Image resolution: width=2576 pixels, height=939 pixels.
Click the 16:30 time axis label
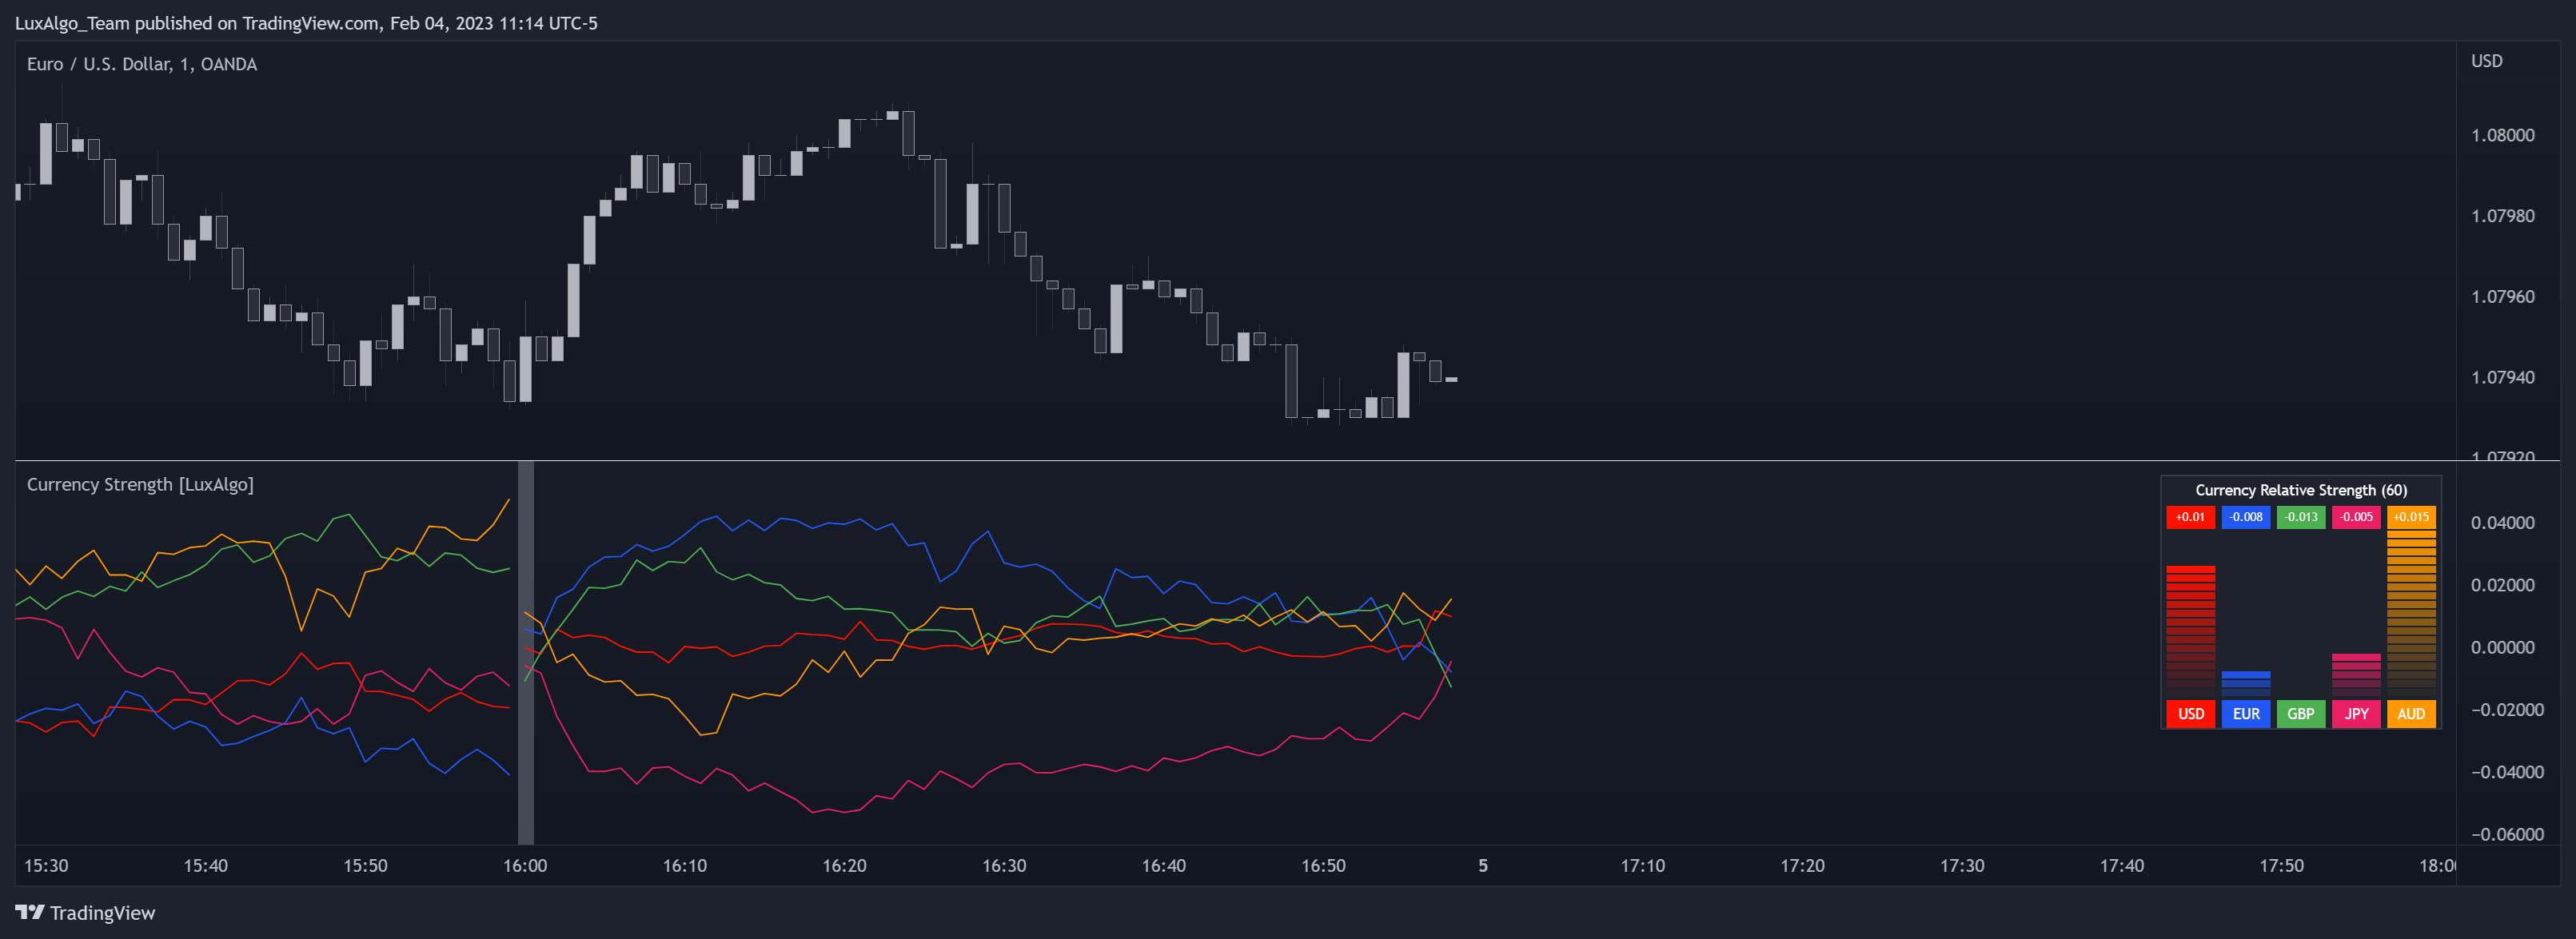tap(1004, 865)
